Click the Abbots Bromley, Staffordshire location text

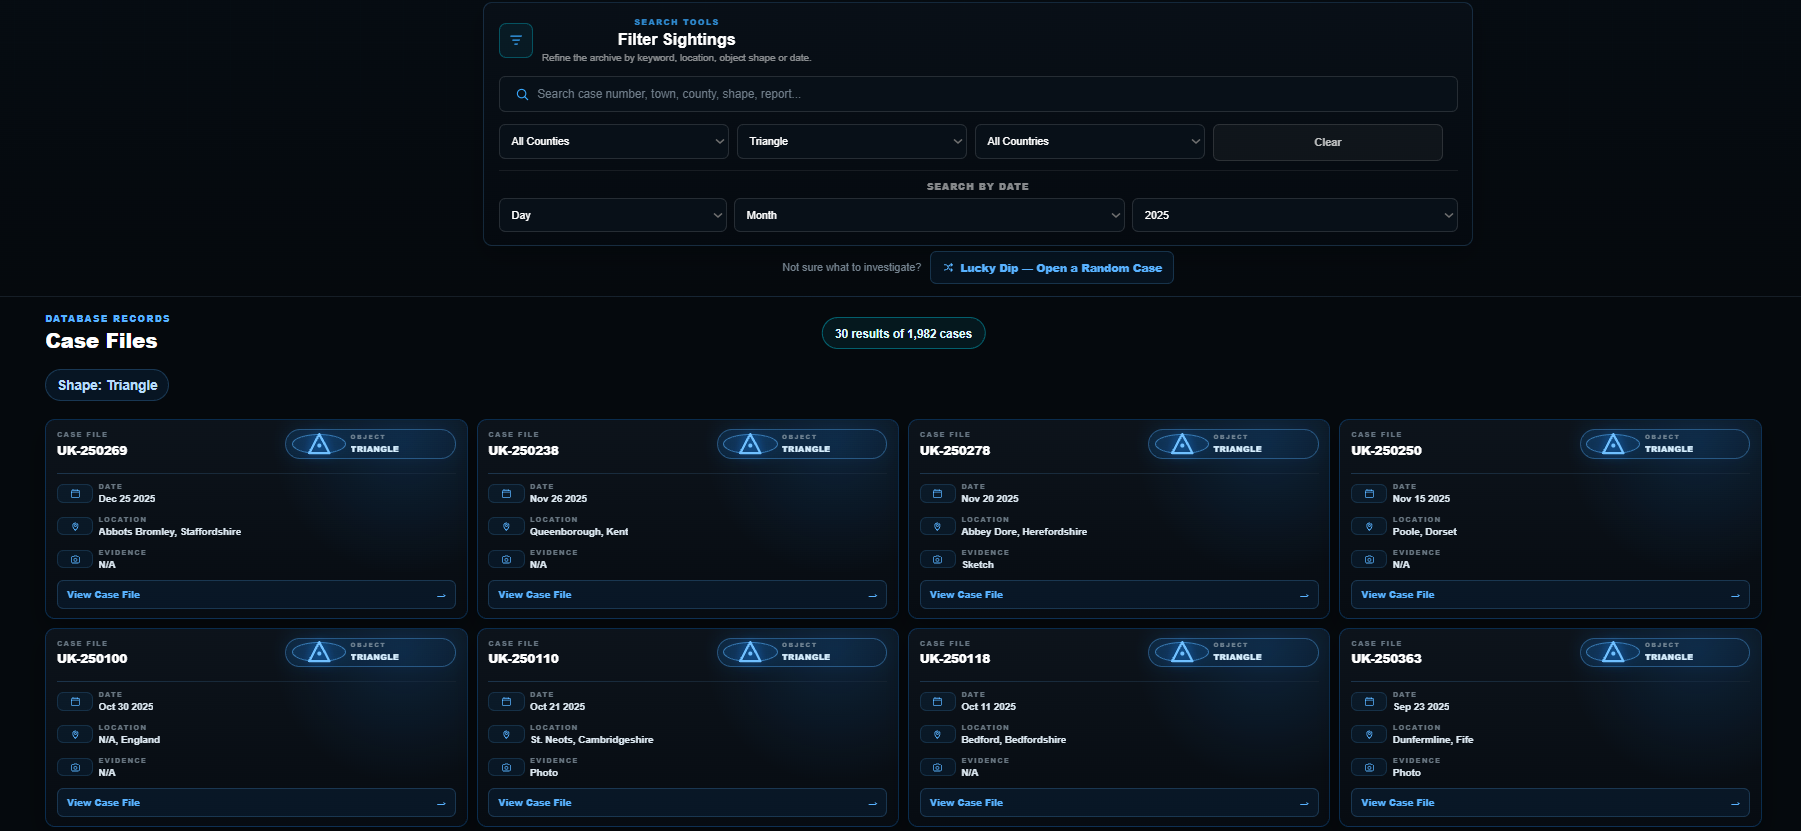pos(170,532)
